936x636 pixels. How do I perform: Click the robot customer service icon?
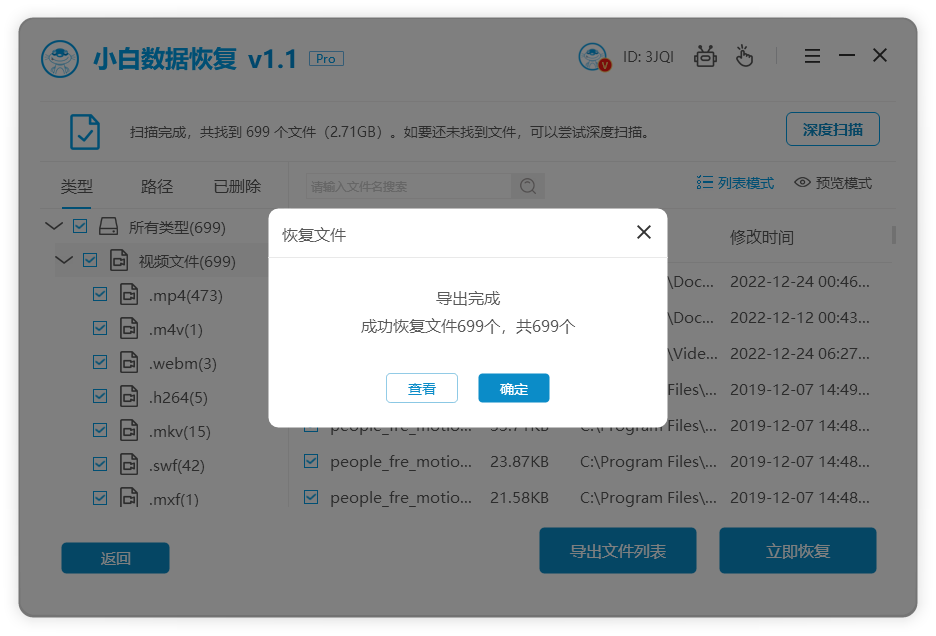tap(705, 56)
